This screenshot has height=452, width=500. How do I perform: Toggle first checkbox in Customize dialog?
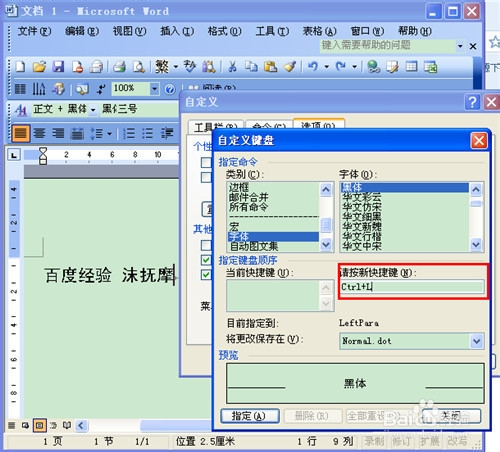click(206, 162)
